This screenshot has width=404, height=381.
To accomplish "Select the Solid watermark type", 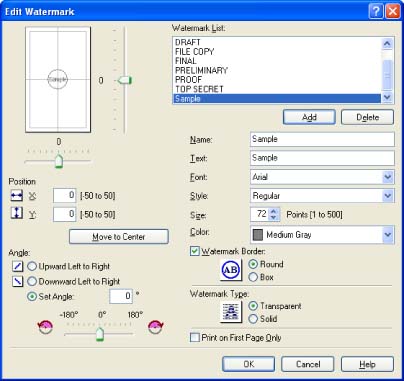I will click(x=253, y=319).
